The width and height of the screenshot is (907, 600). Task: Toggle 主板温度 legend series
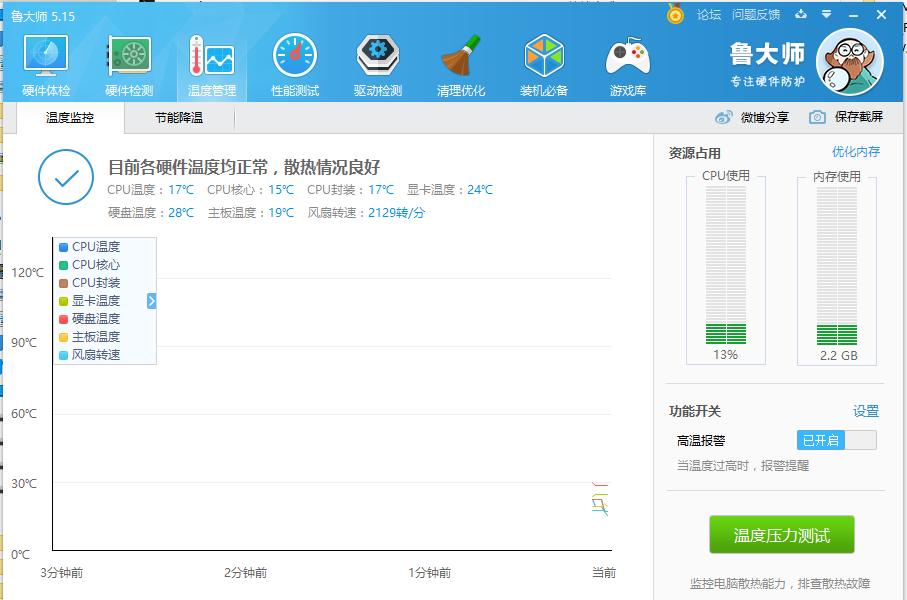[x=90, y=337]
